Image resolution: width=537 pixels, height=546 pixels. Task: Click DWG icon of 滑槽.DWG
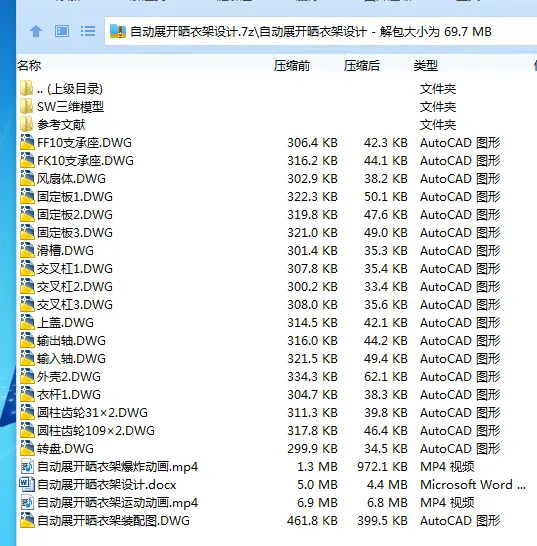(27, 250)
